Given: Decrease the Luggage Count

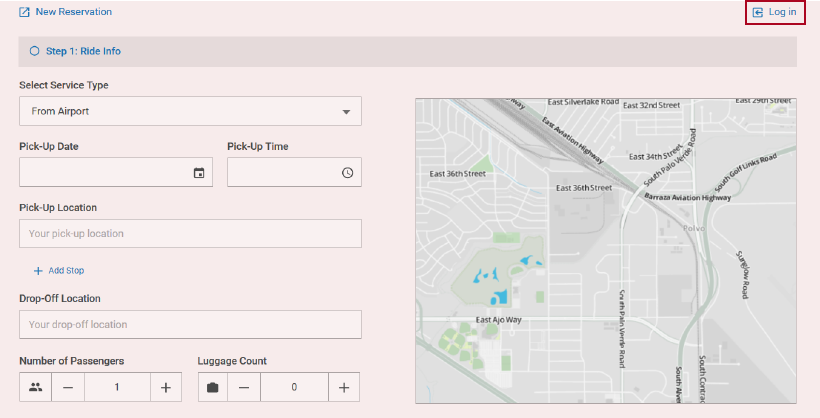Looking at the screenshot, I should 244,387.
